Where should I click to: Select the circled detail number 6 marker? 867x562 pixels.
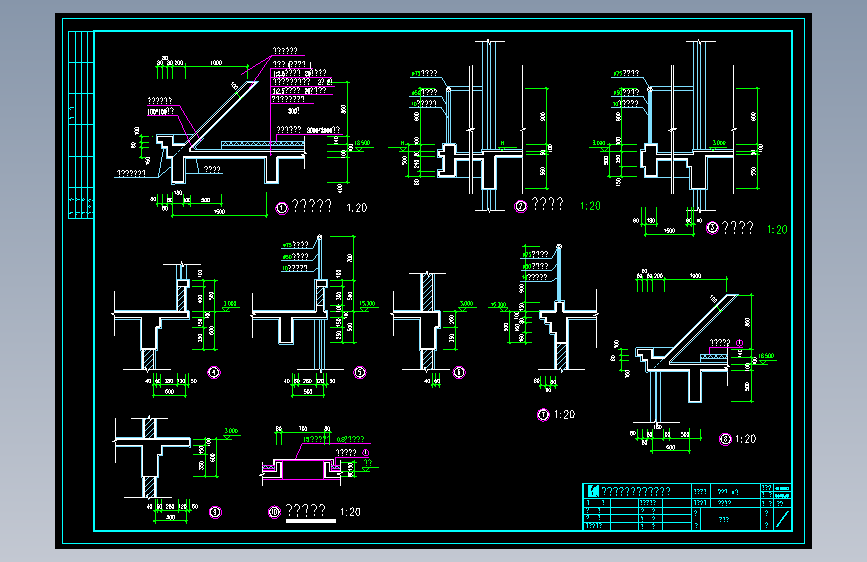(459, 372)
